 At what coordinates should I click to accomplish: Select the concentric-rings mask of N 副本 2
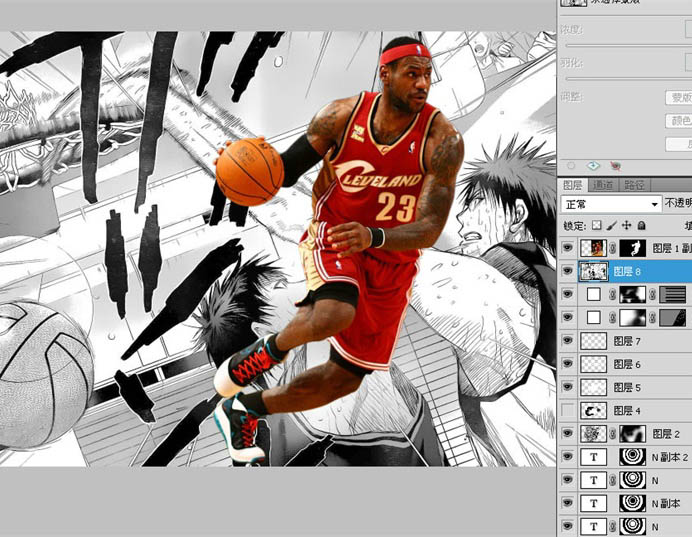tap(632, 457)
